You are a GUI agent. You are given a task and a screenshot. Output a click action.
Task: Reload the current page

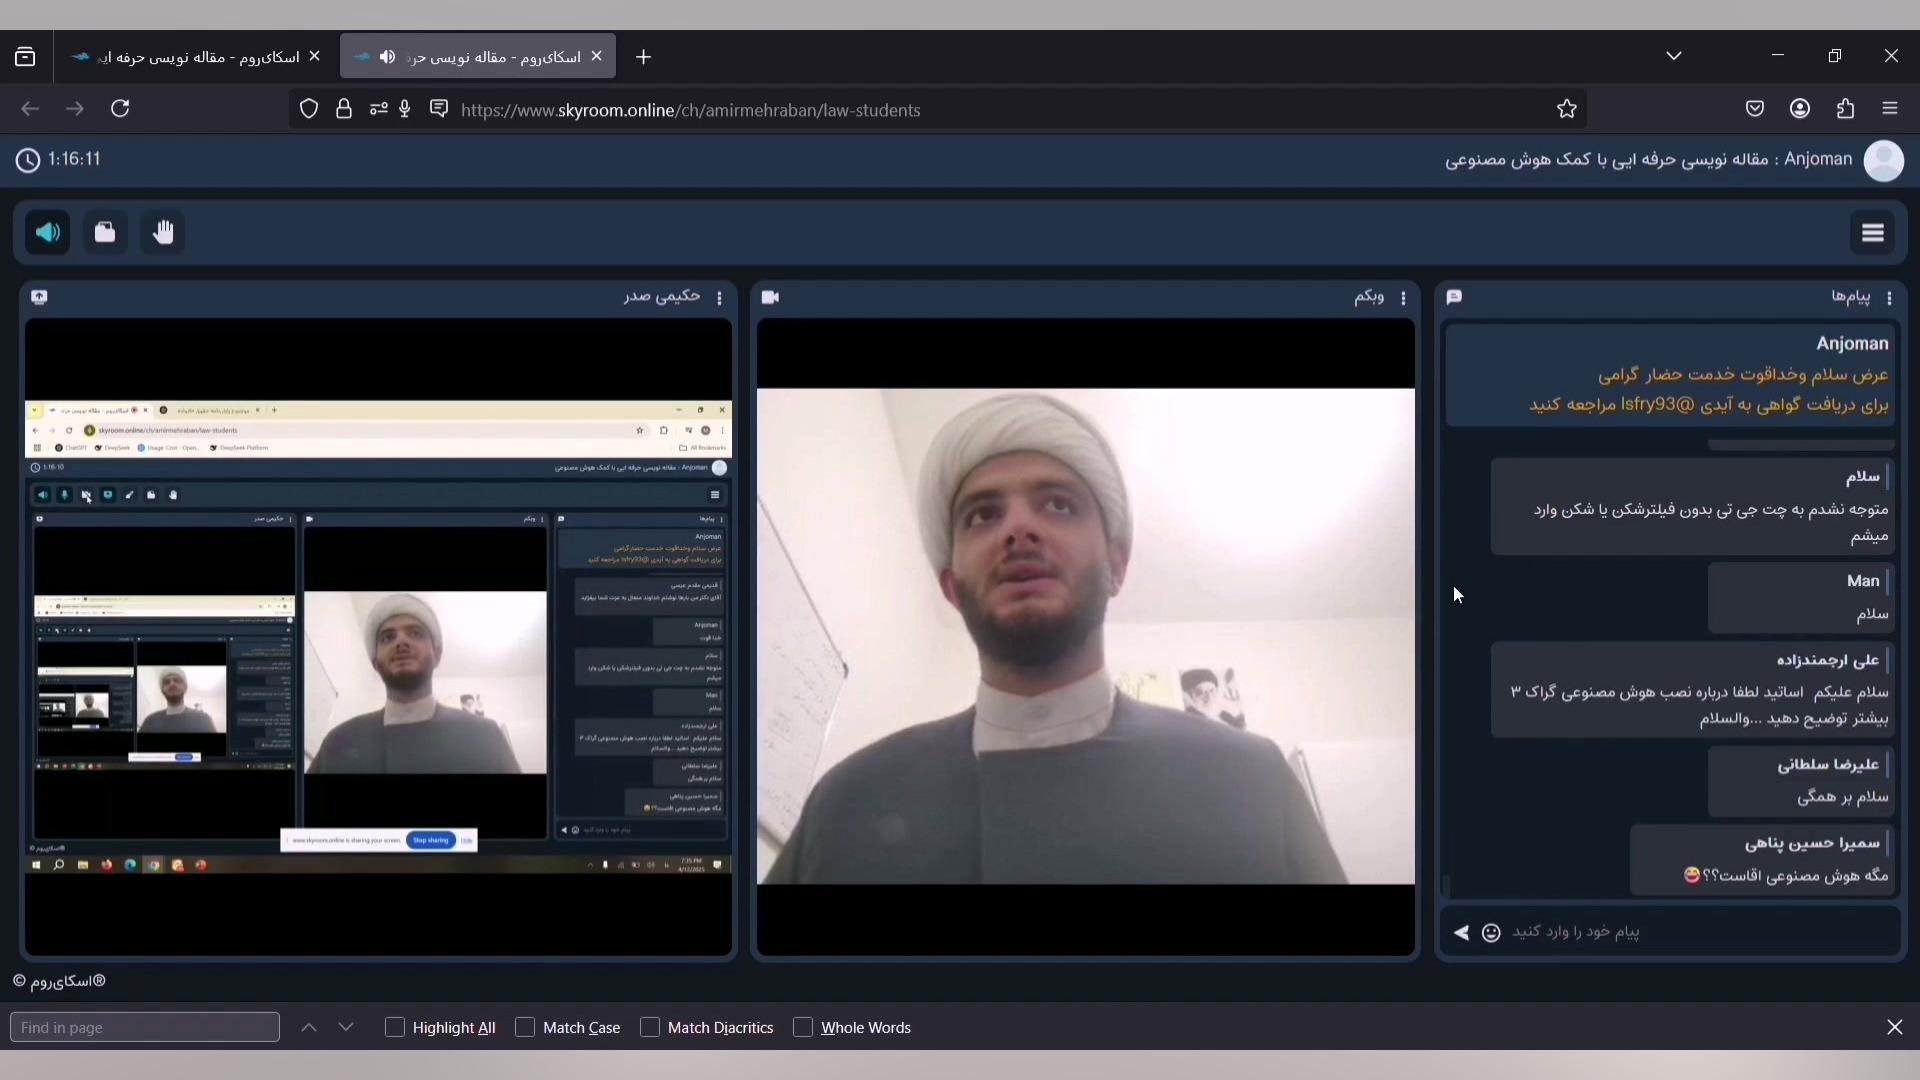pyautogui.click(x=122, y=109)
